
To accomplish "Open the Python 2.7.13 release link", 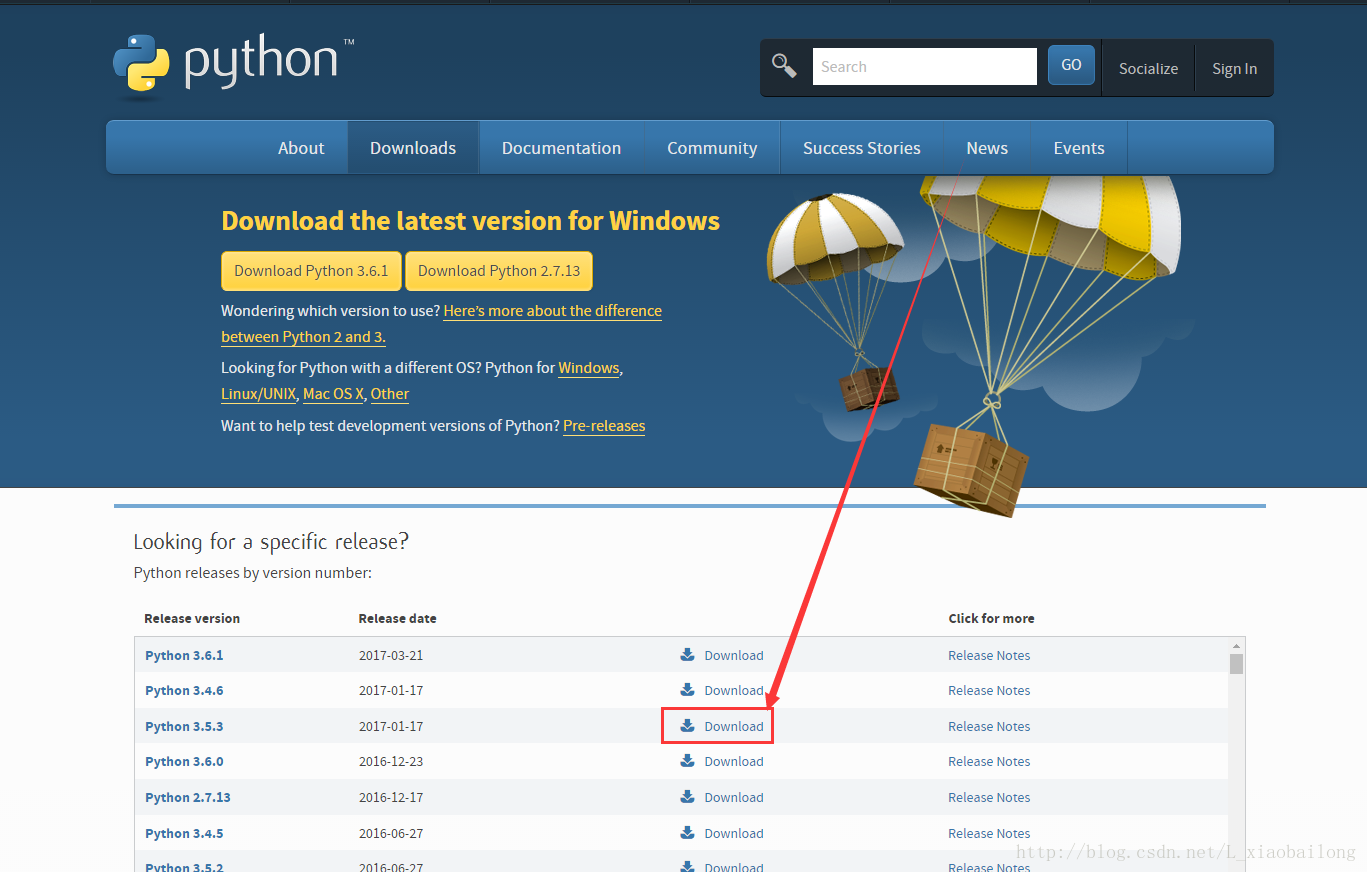I will (188, 797).
